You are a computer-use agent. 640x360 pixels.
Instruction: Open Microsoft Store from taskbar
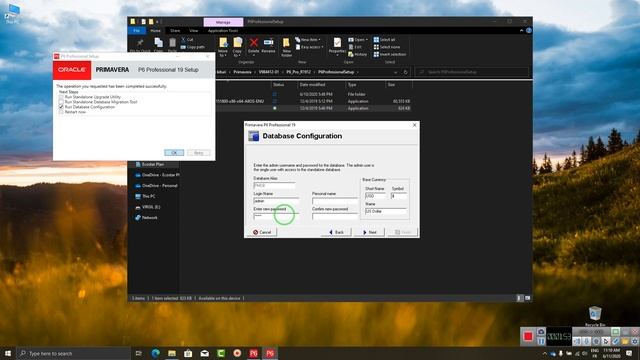(188, 353)
